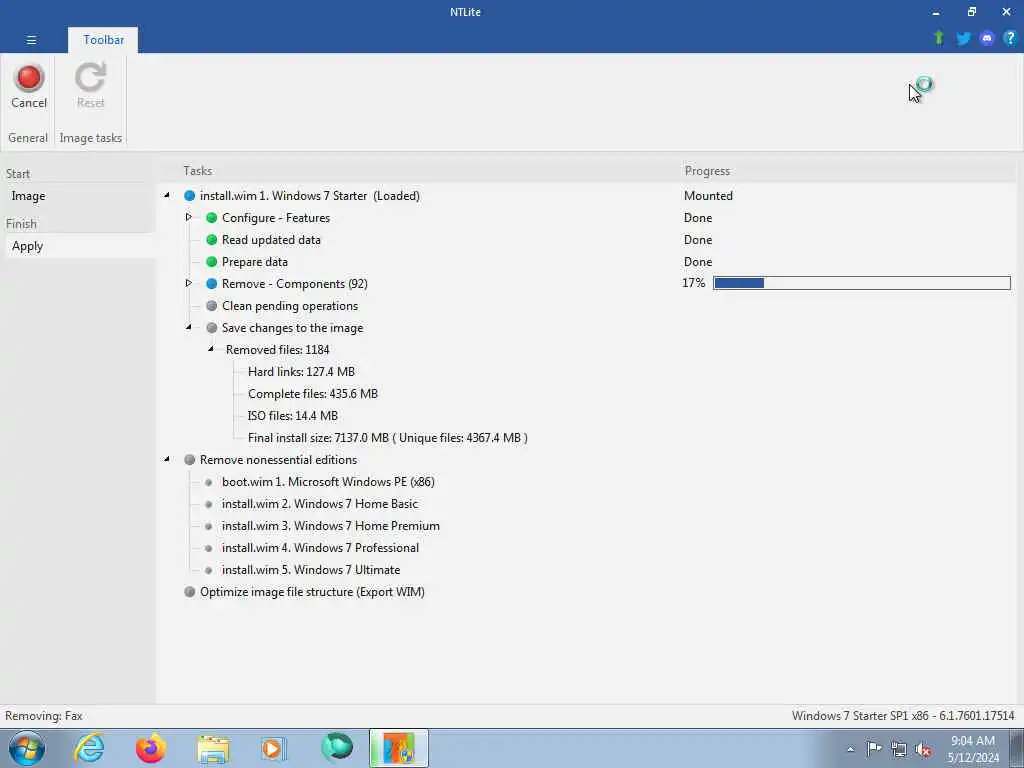Open Windows Explorer folder taskbar icon

tap(213, 748)
